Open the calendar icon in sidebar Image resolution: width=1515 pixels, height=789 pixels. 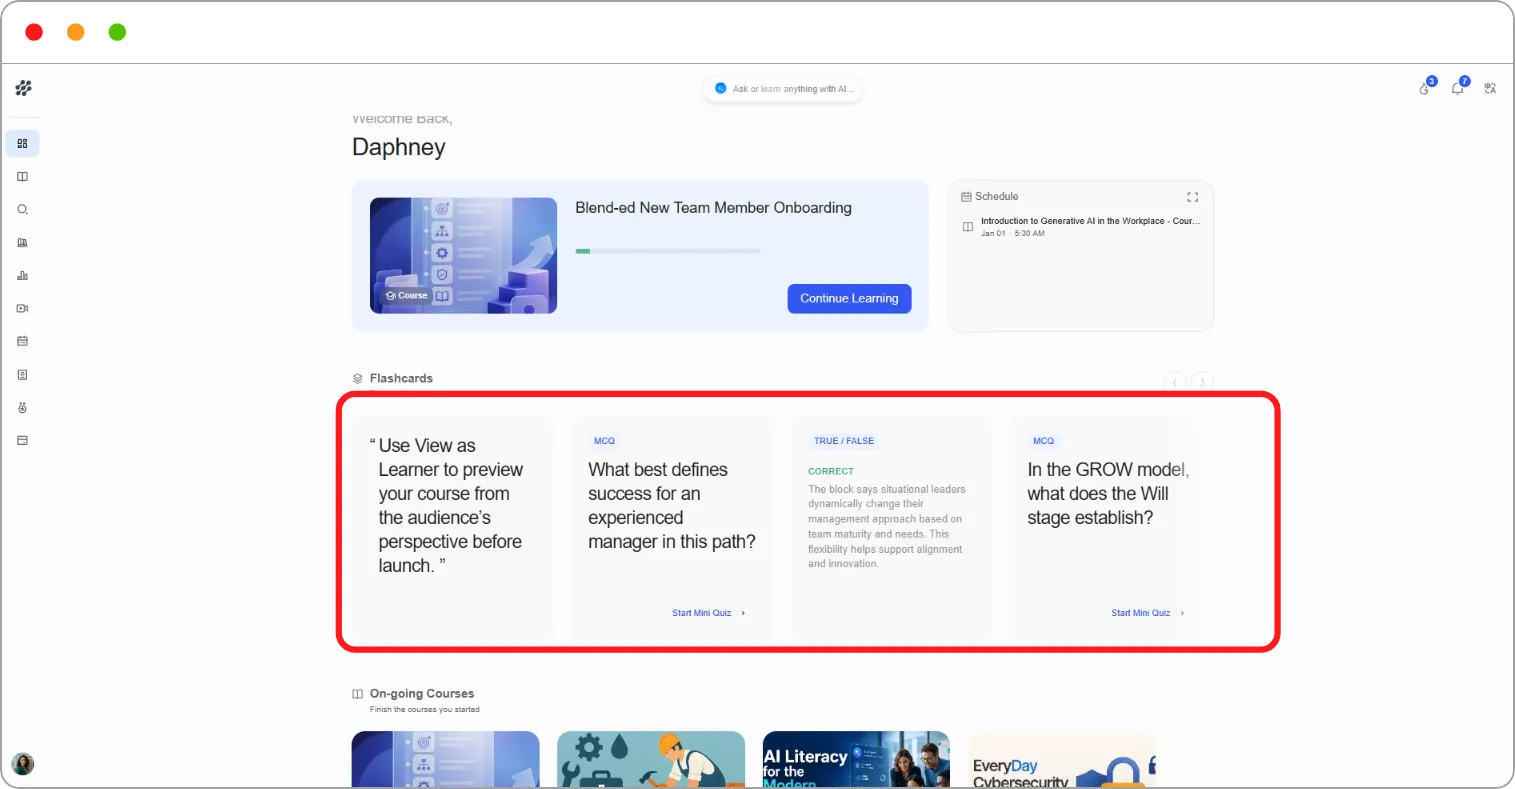tap(22, 341)
